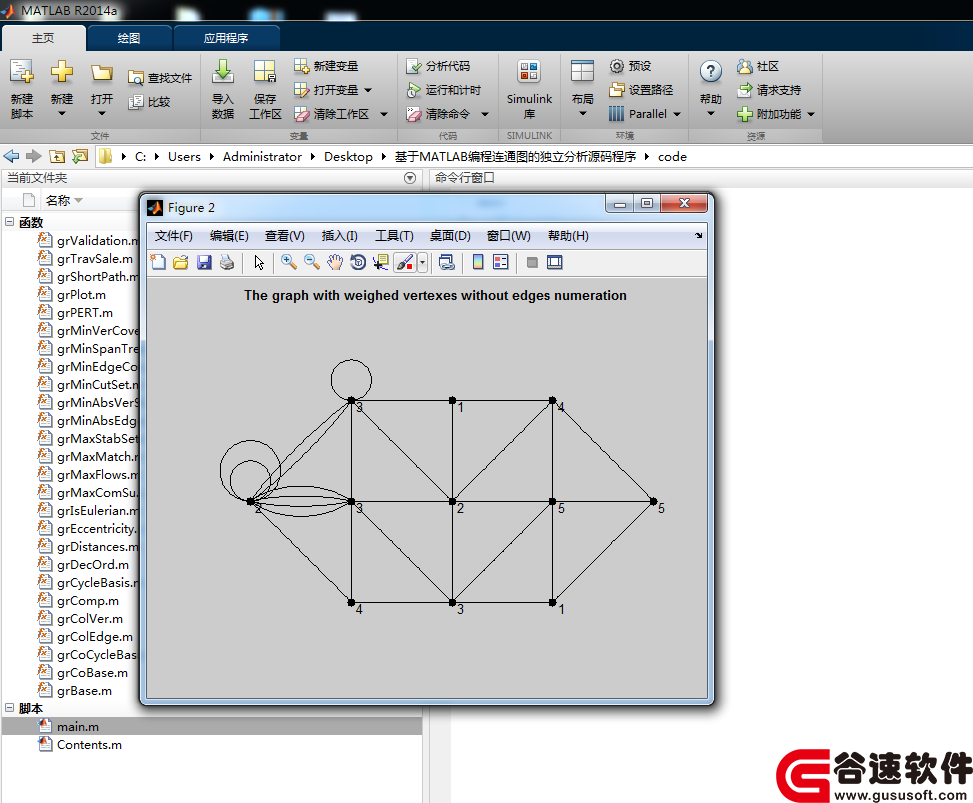Viewport: 973px width, 803px height.
Task: Select Contents.m script file
Action: [89, 745]
